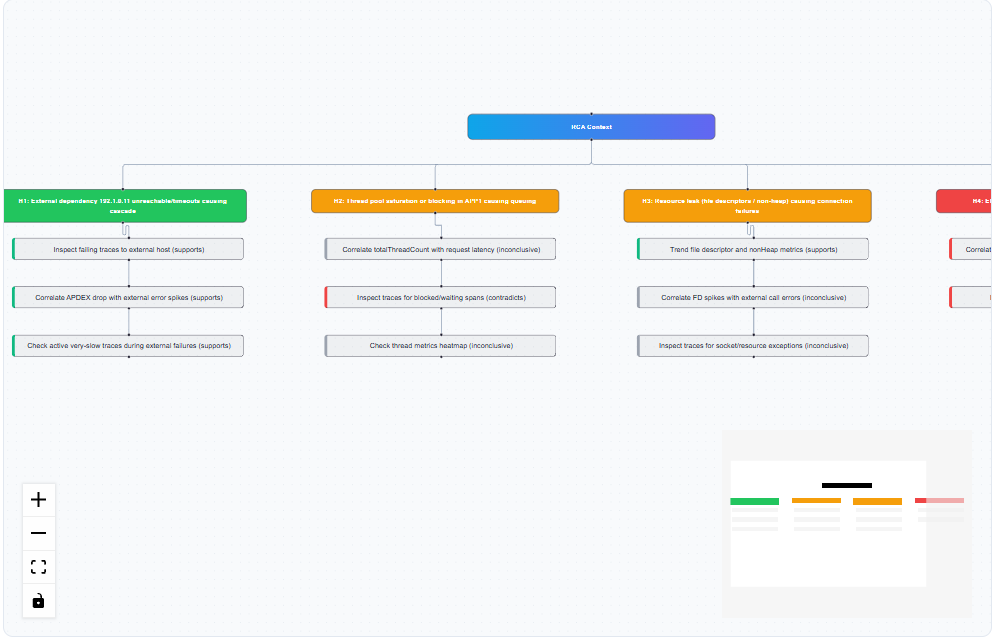Select the HCA Context root node
This screenshot has width=999, height=639.
pos(590,126)
